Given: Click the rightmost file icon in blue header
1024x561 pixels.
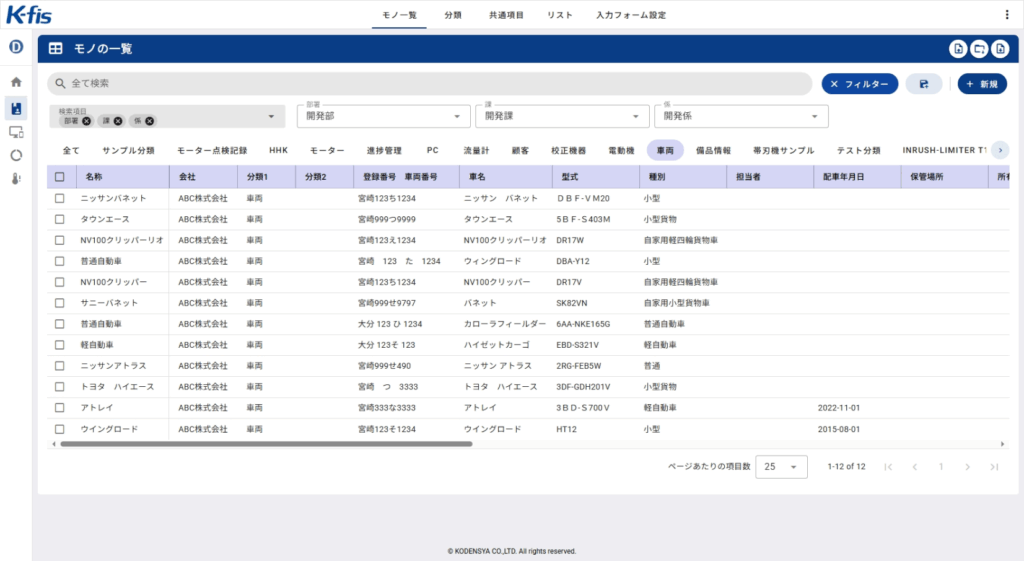Looking at the screenshot, I should [1000, 49].
